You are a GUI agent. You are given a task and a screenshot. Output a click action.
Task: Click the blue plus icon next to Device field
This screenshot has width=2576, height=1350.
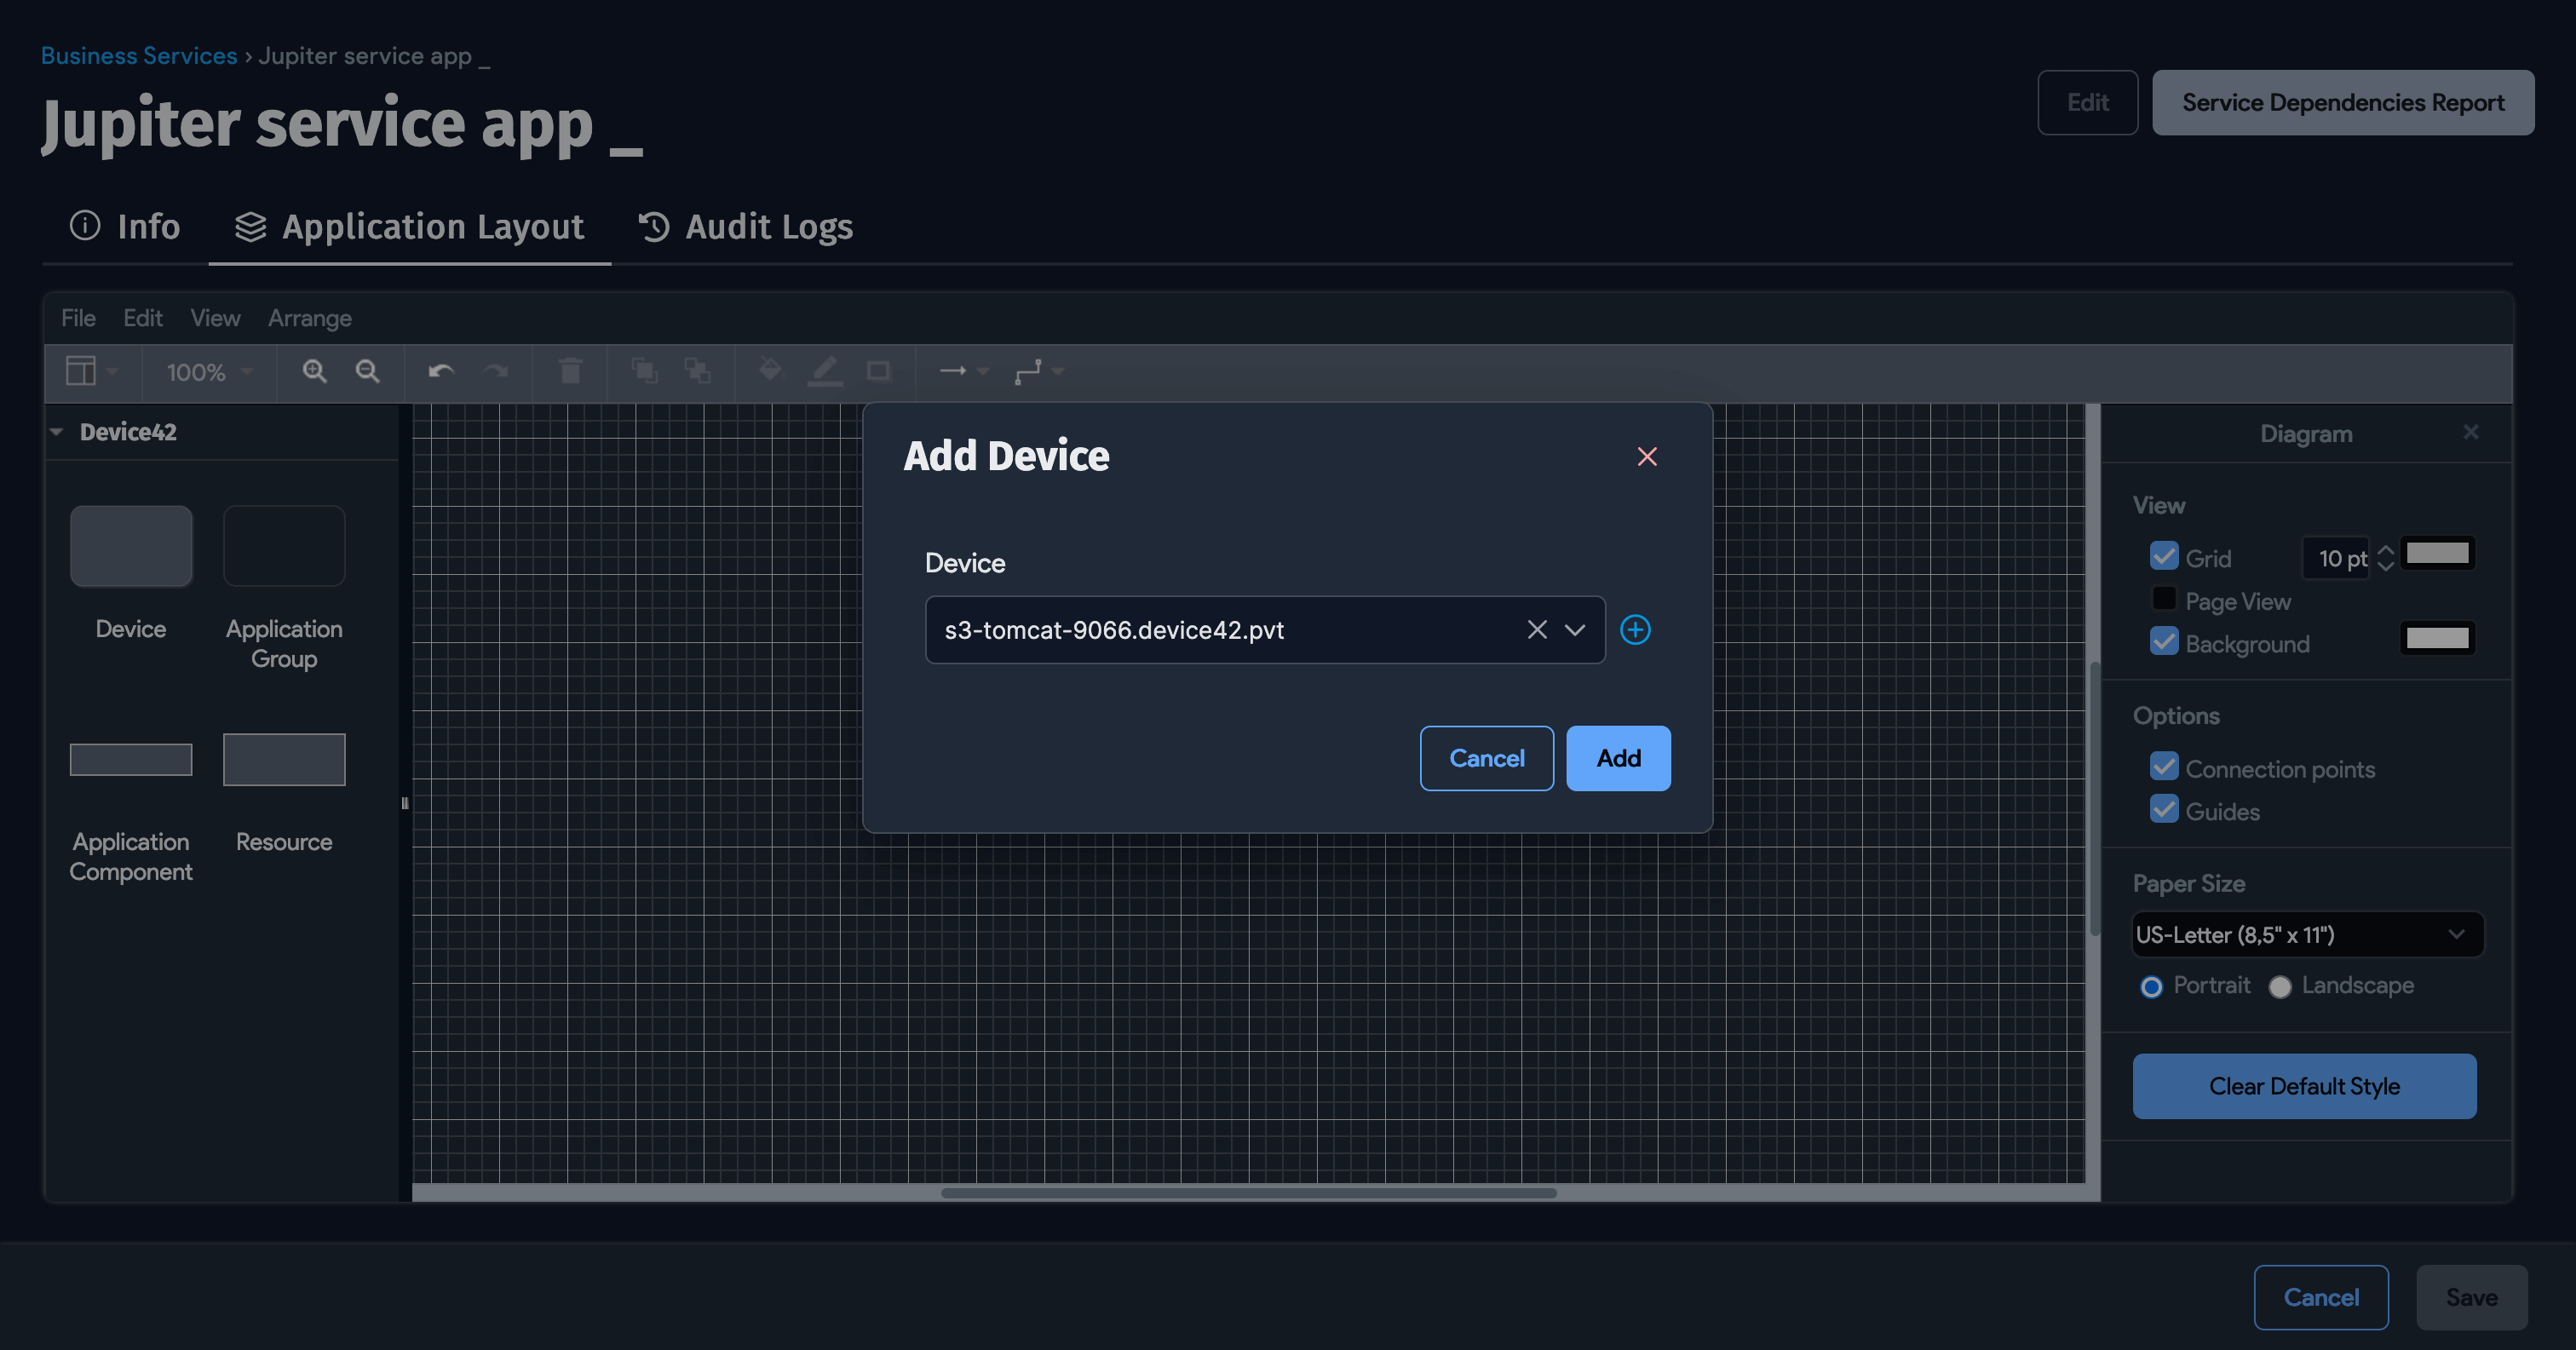point(1635,629)
